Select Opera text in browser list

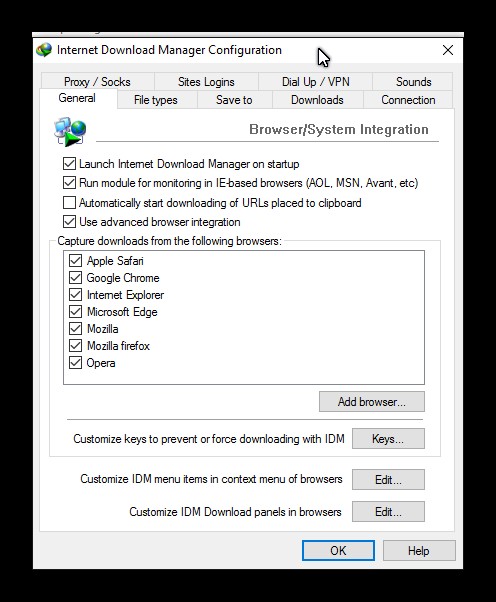point(101,363)
